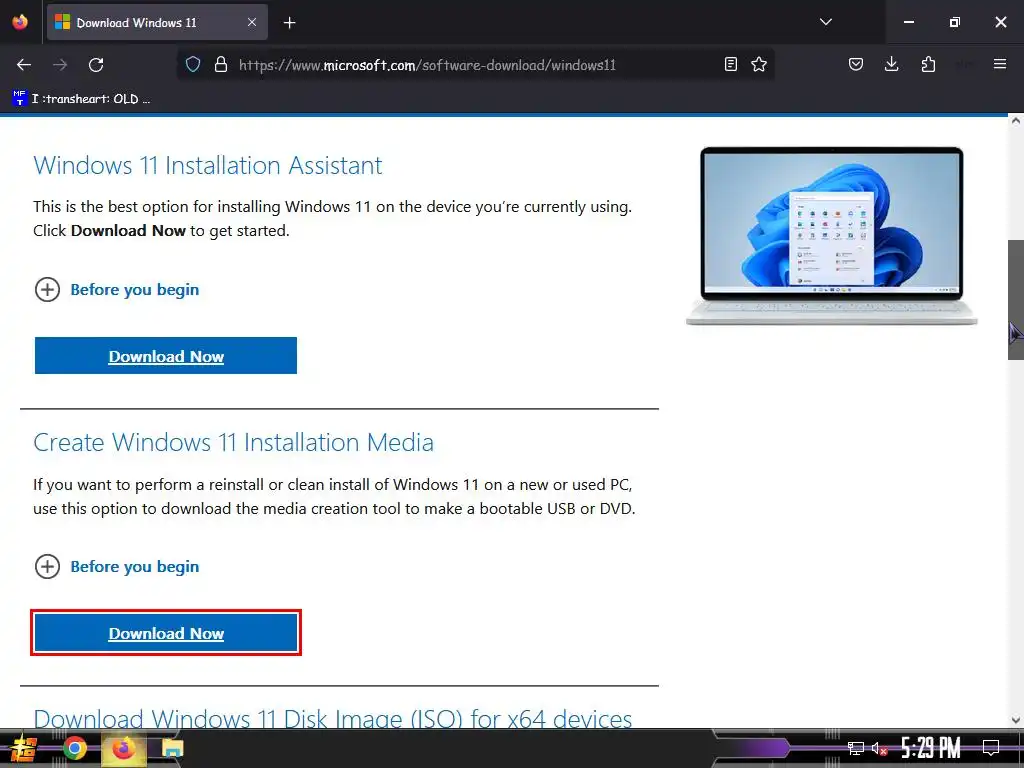Image resolution: width=1024 pixels, height=768 pixels.
Task: Click the Windows 11 Installation Assistant heading
Action: [208, 165]
